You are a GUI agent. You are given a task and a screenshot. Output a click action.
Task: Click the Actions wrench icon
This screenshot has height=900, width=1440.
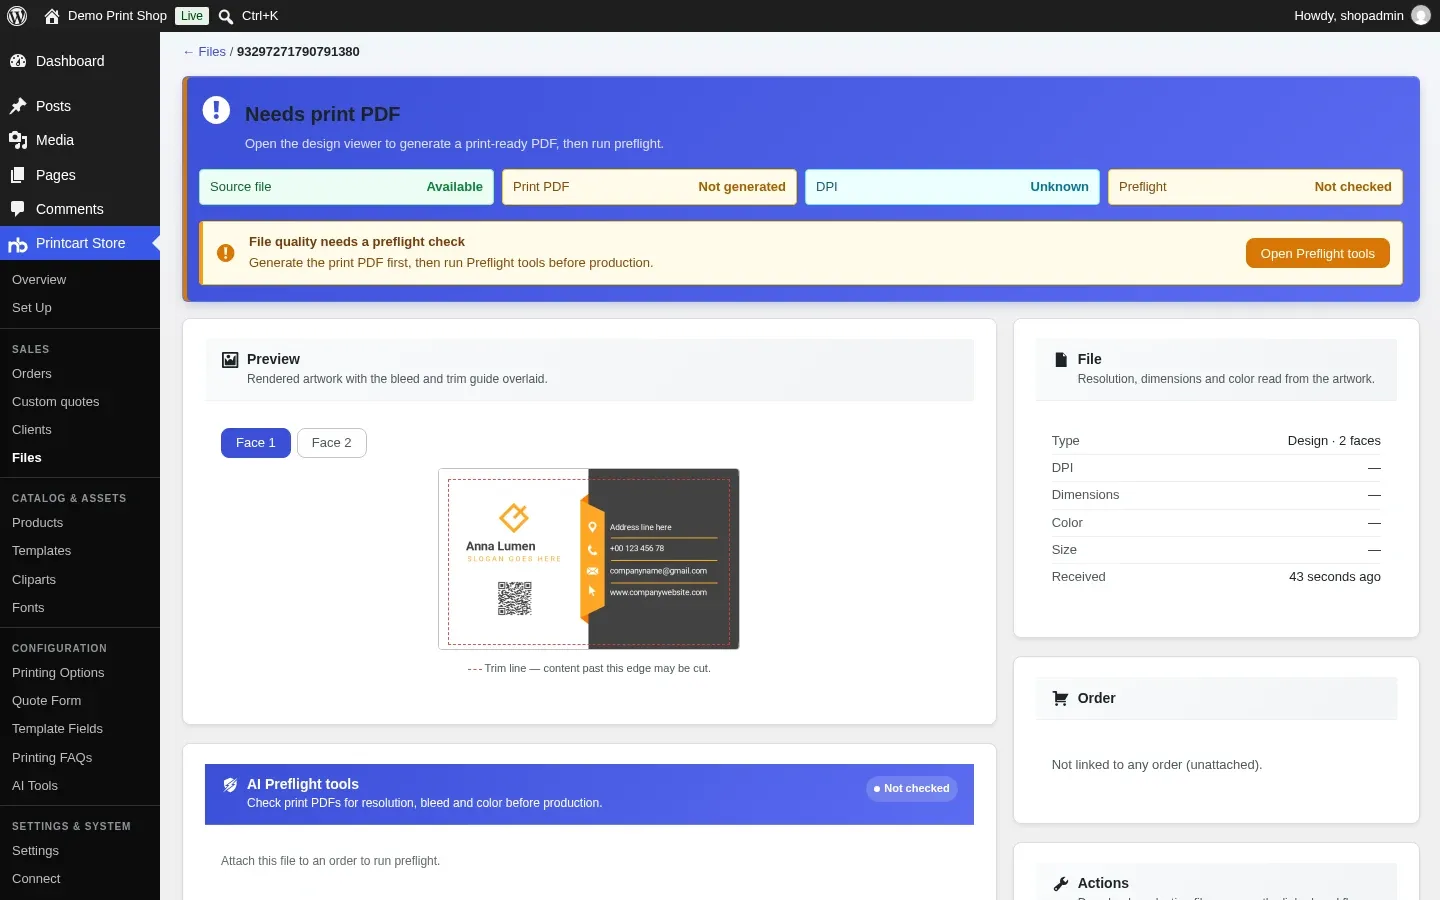1061,883
